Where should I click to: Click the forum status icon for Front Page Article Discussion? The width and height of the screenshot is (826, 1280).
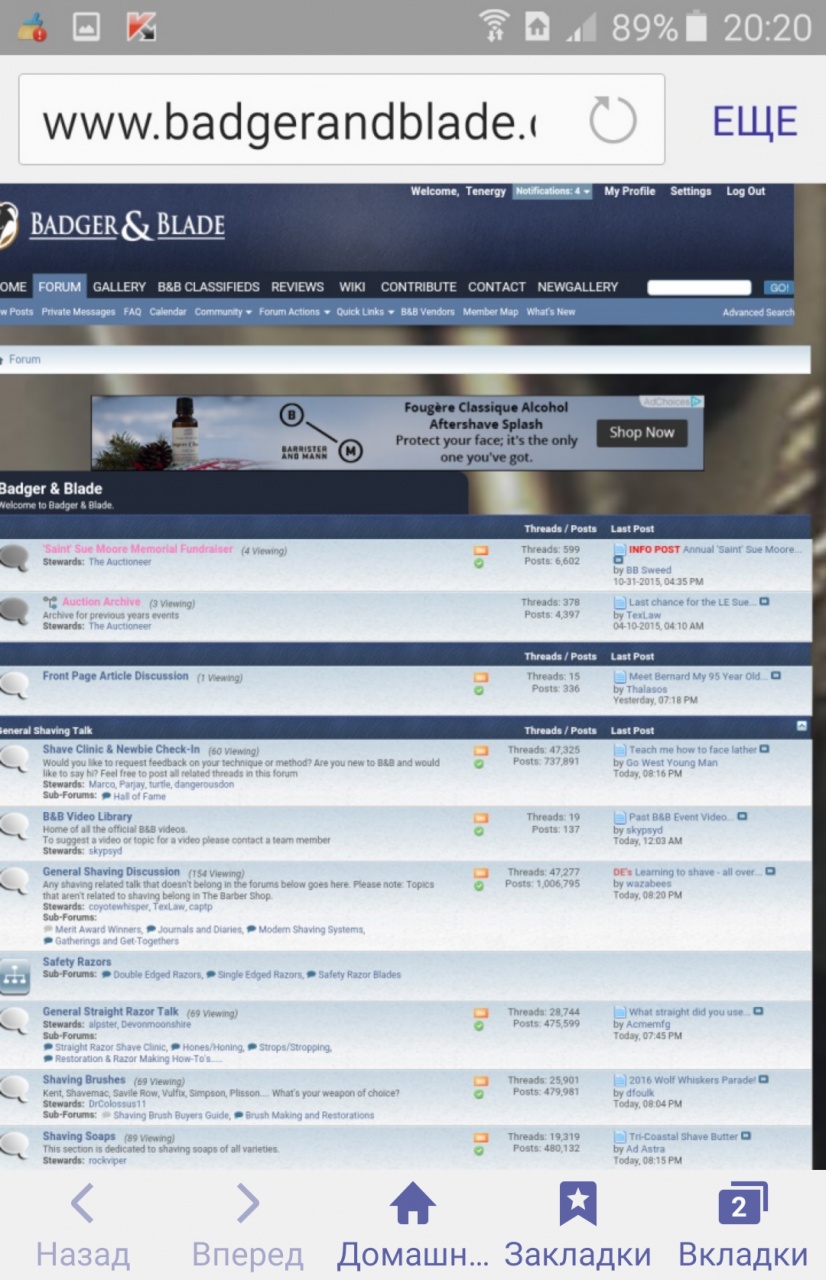(14, 685)
